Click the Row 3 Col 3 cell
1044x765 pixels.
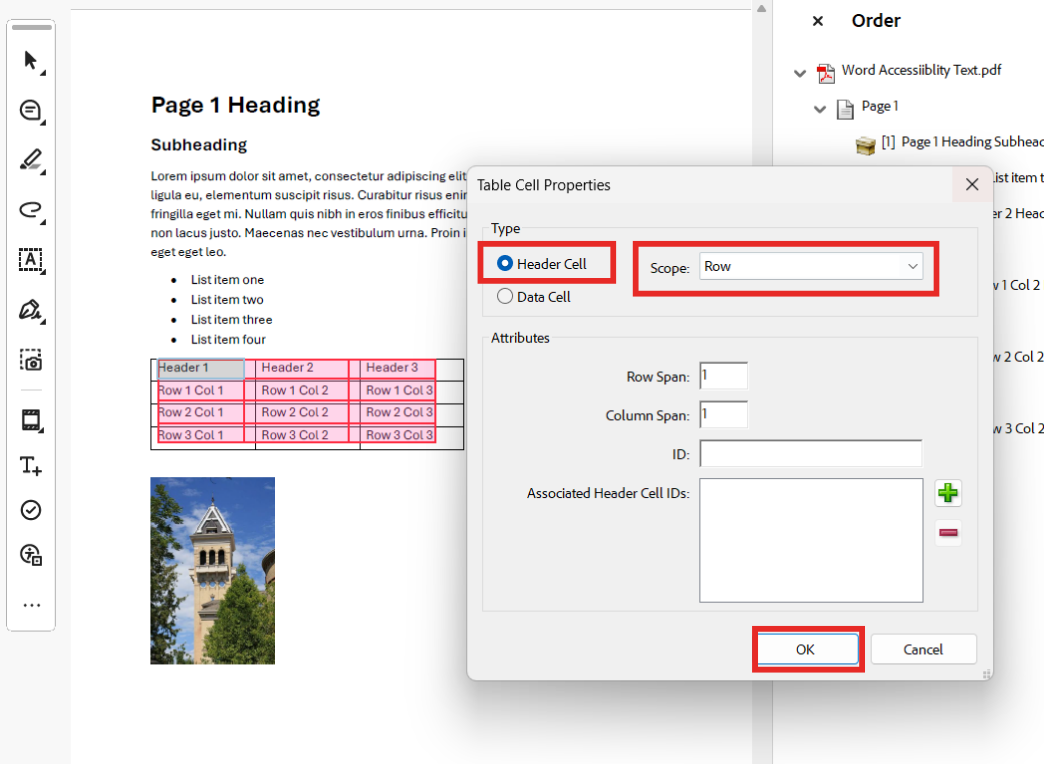coord(398,435)
